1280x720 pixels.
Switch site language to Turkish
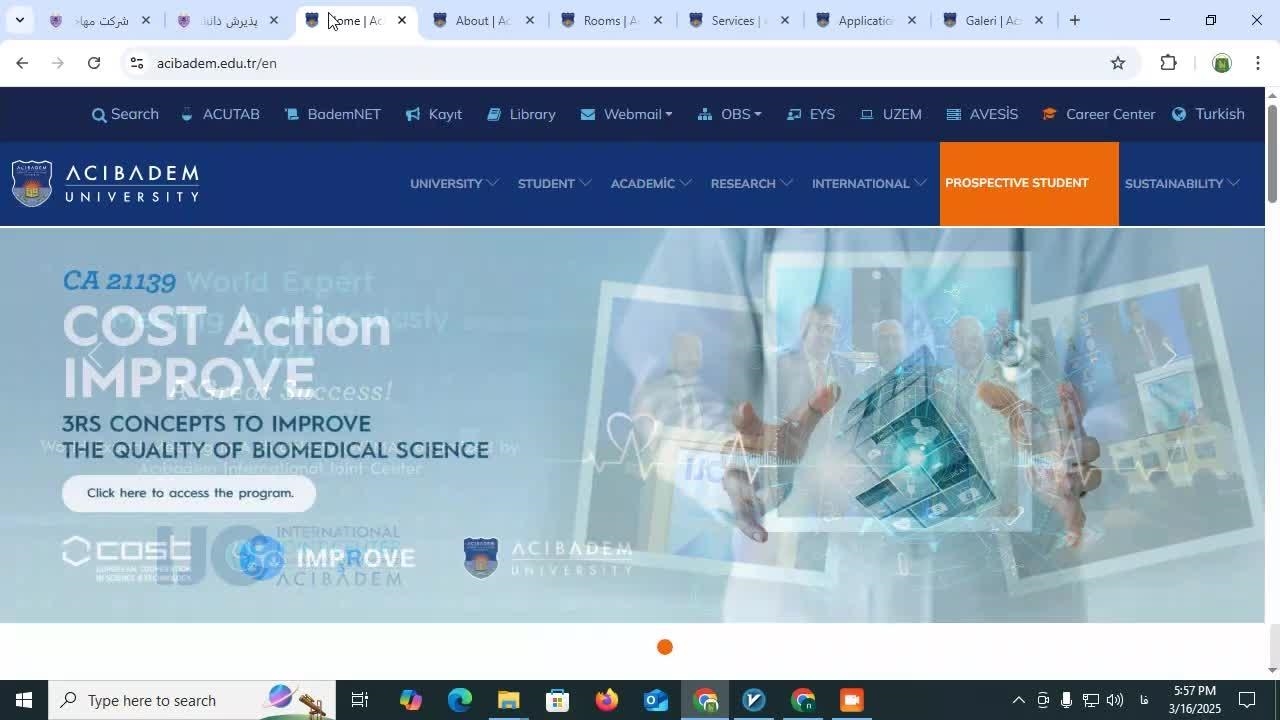(x=1208, y=114)
